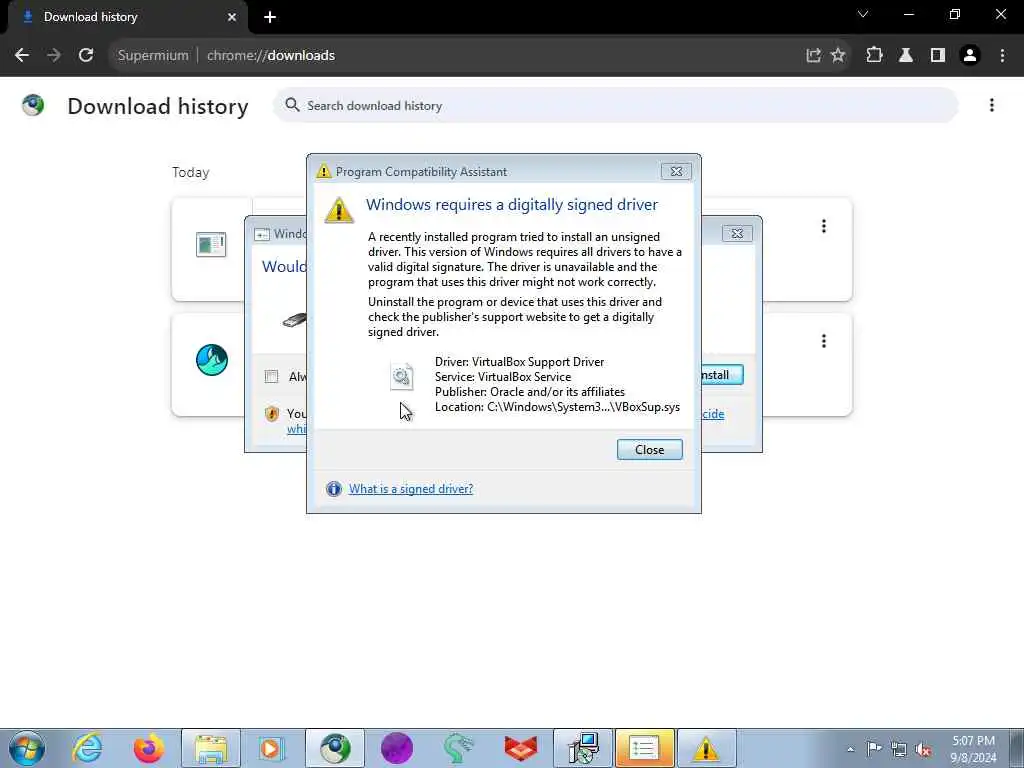Open Action Center flag in the tray

[874, 749]
